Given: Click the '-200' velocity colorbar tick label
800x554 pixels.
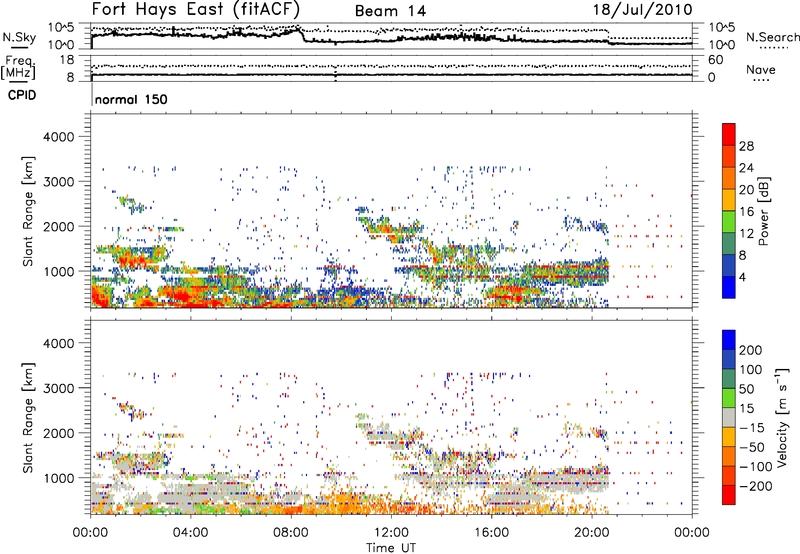Looking at the screenshot, I should pos(754,486).
